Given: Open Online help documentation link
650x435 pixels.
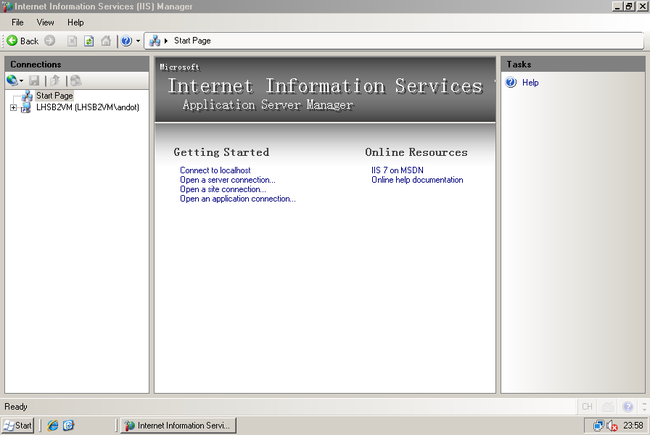Looking at the screenshot, I should tap(417, 180).
